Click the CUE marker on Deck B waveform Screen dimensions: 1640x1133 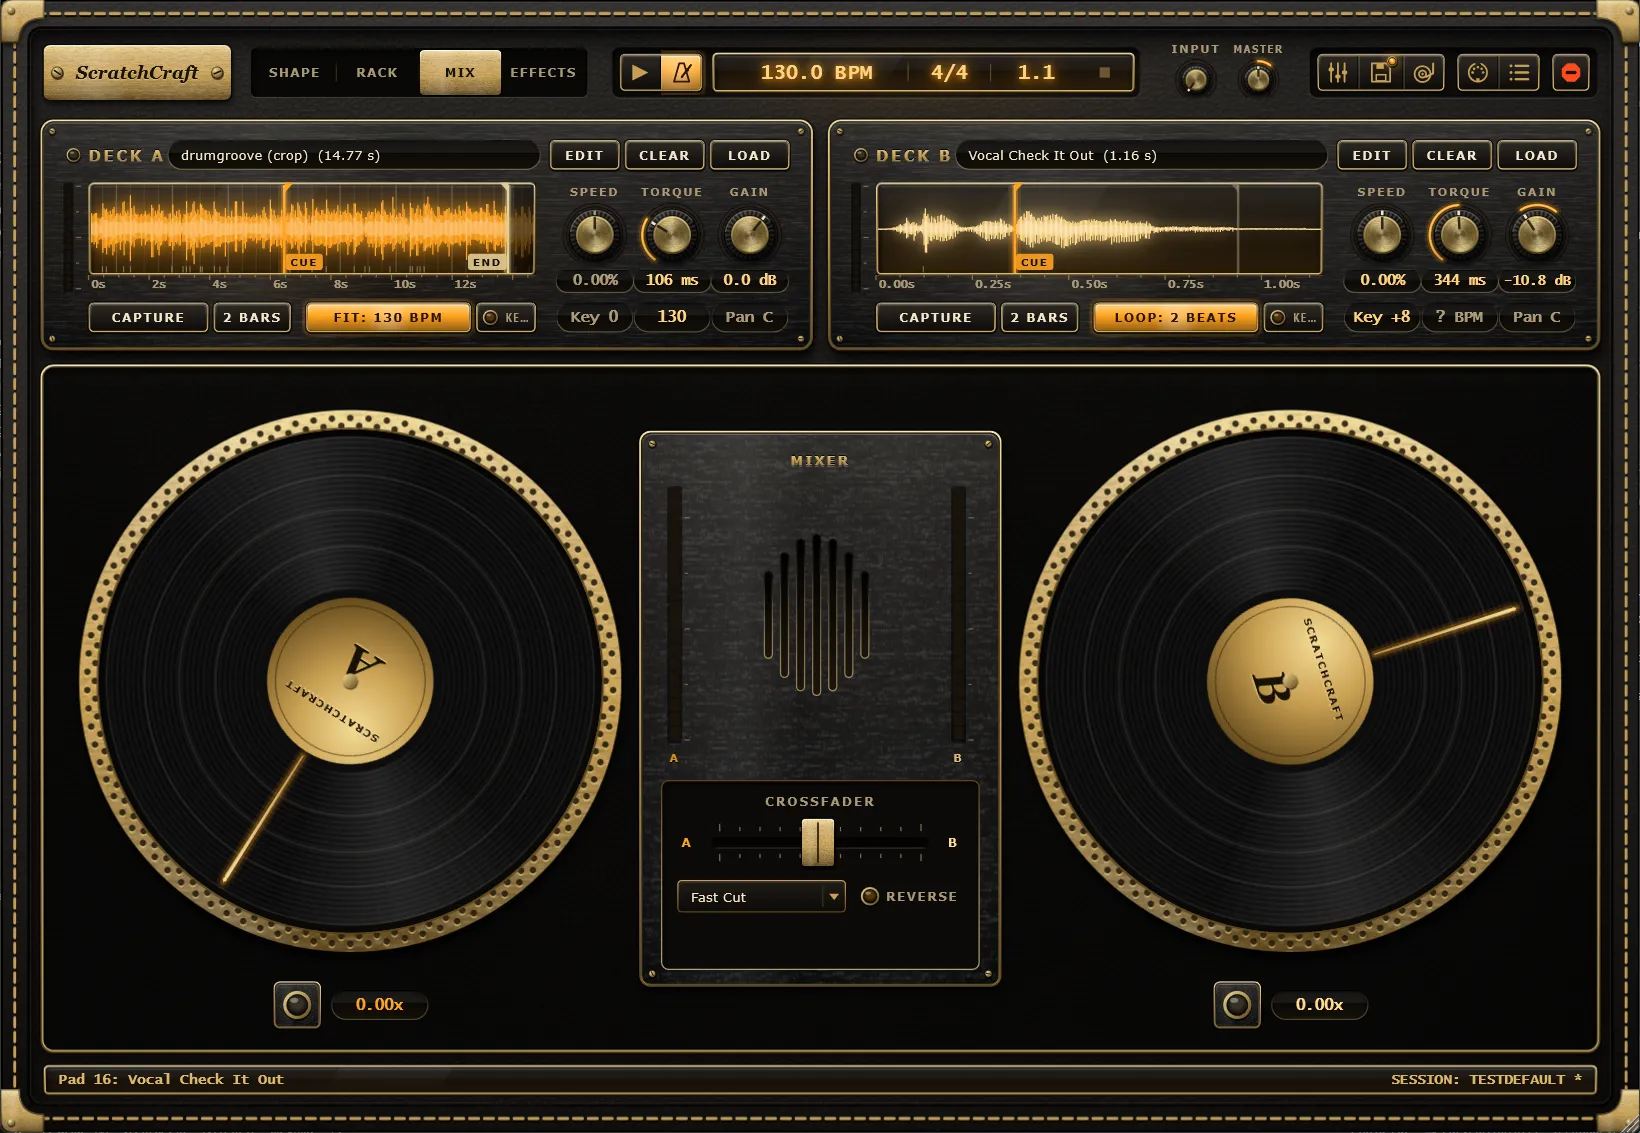pos(1034,263)
